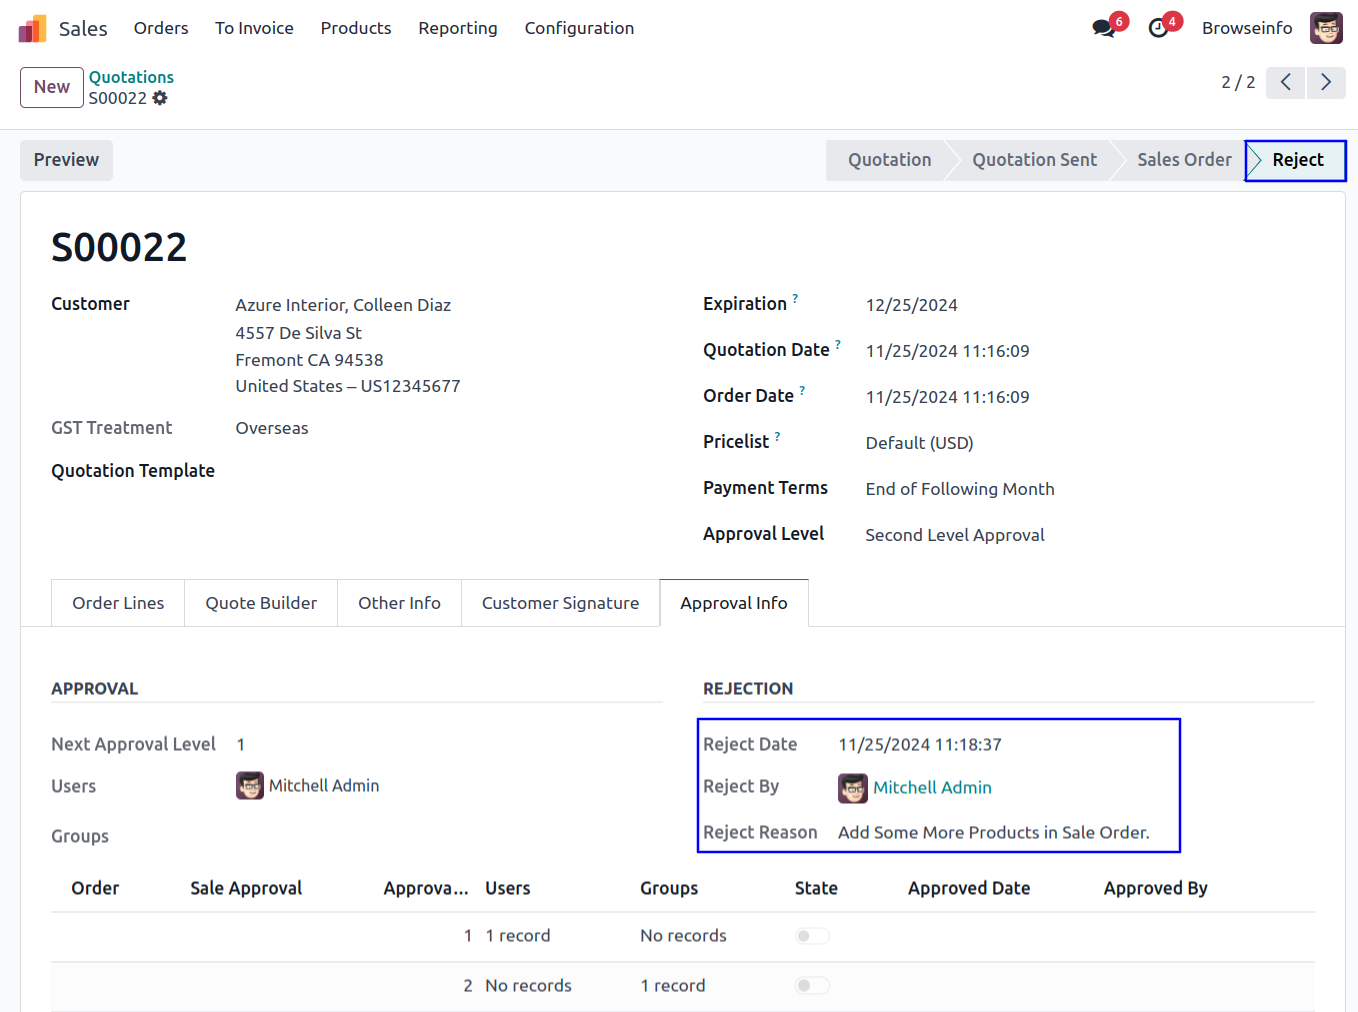The image size is (1358, 1012).
Task: Go to previous record arrow
Action: (1286, 82)
